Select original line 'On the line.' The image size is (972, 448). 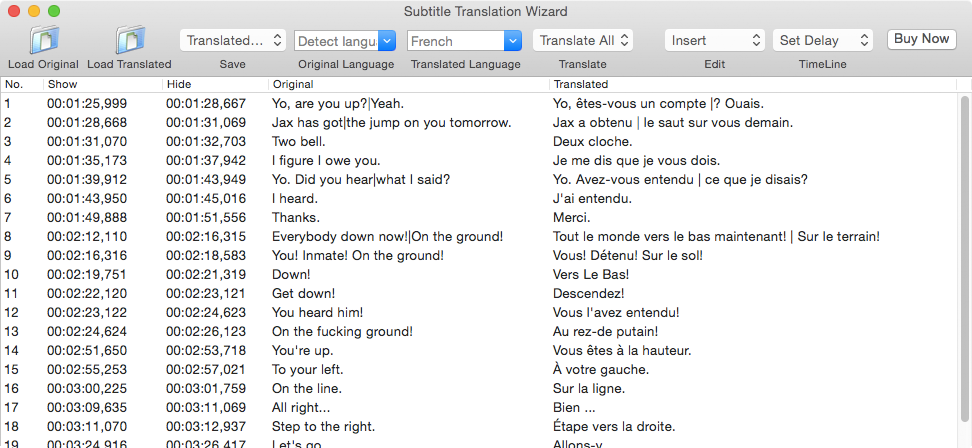pos(307,389)
